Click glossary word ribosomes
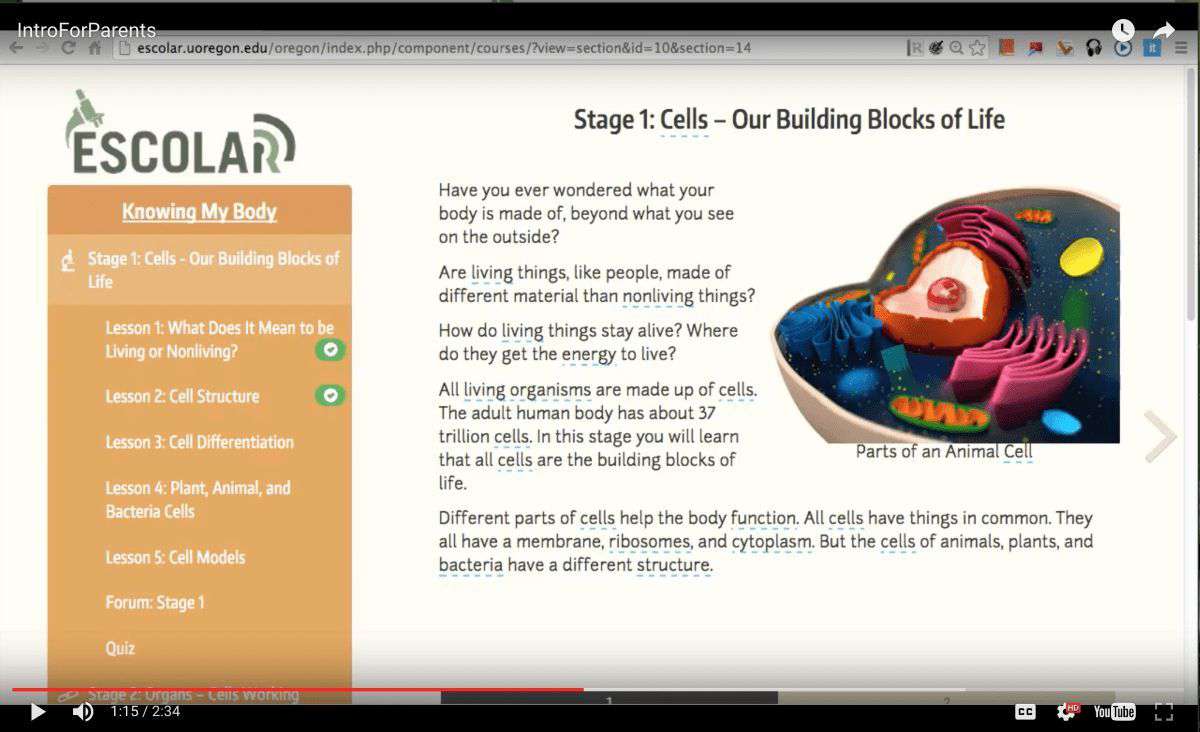This screenshot has width=1200, height=732. click(650, 541)
